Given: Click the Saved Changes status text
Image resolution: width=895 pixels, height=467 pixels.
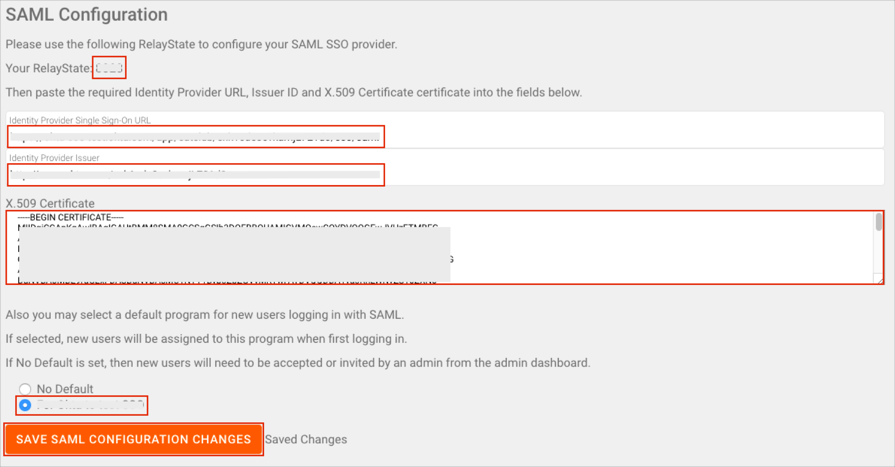Looking at the screenshot, I should [x=306, y=439].
